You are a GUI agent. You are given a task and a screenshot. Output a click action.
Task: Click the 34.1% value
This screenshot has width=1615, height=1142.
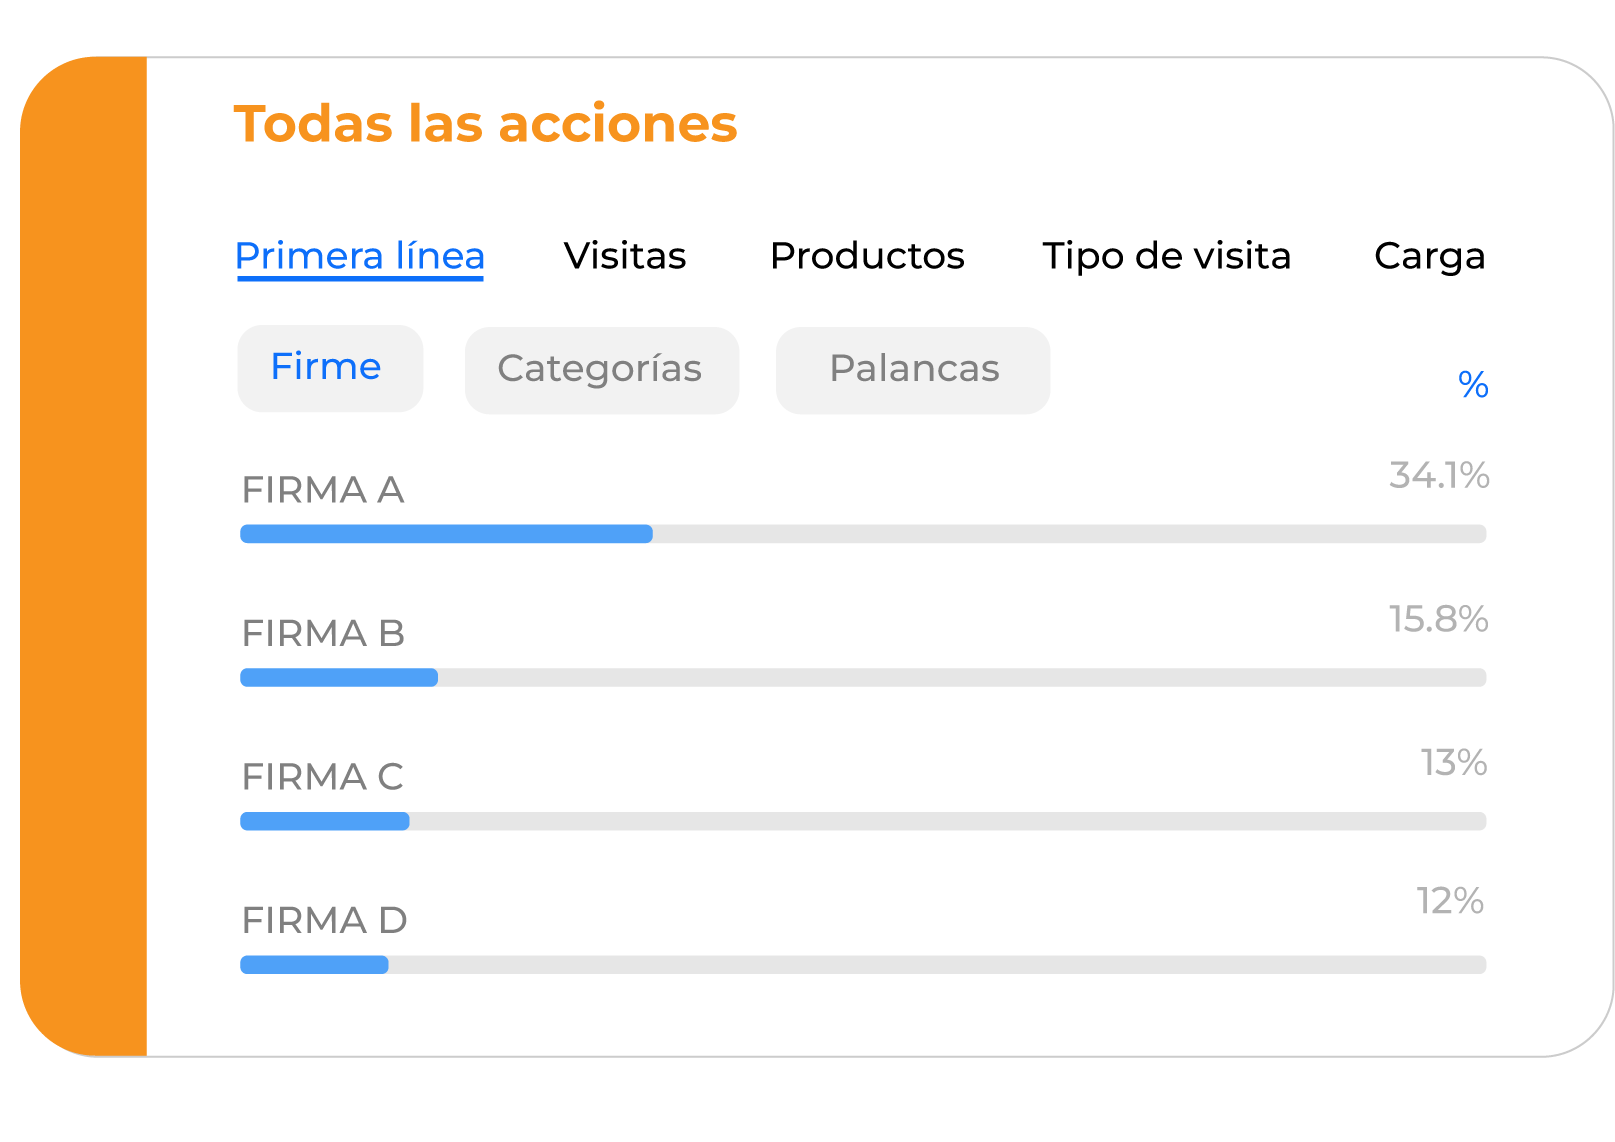coord(1439,475)
